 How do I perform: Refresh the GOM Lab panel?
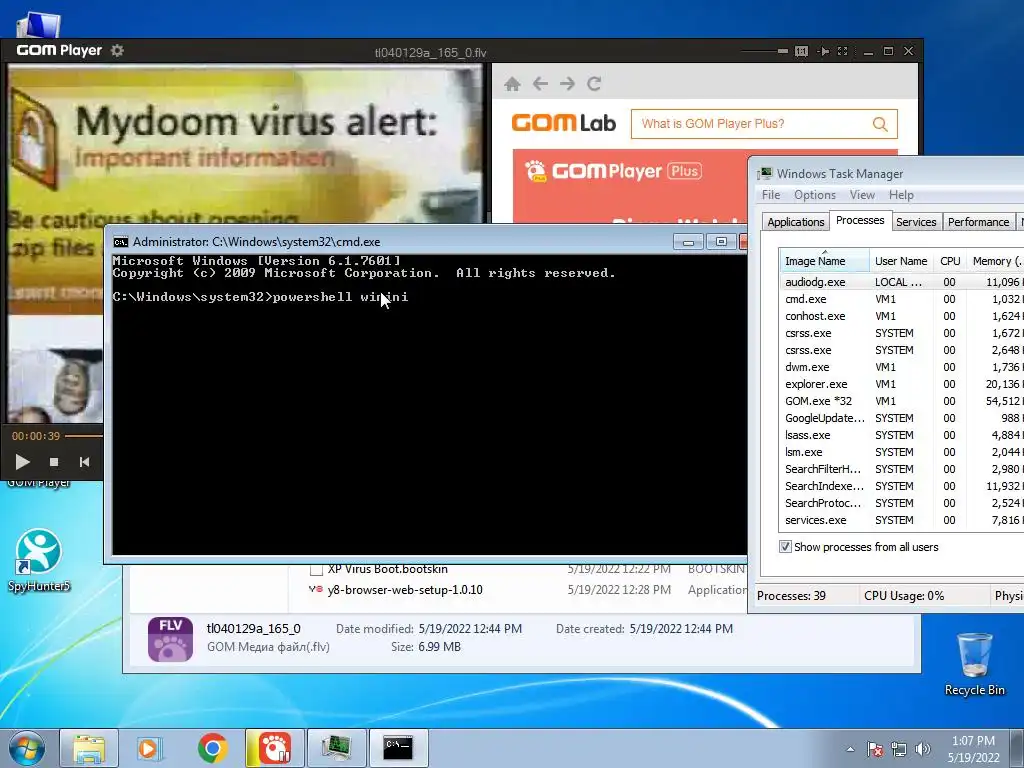594,84
